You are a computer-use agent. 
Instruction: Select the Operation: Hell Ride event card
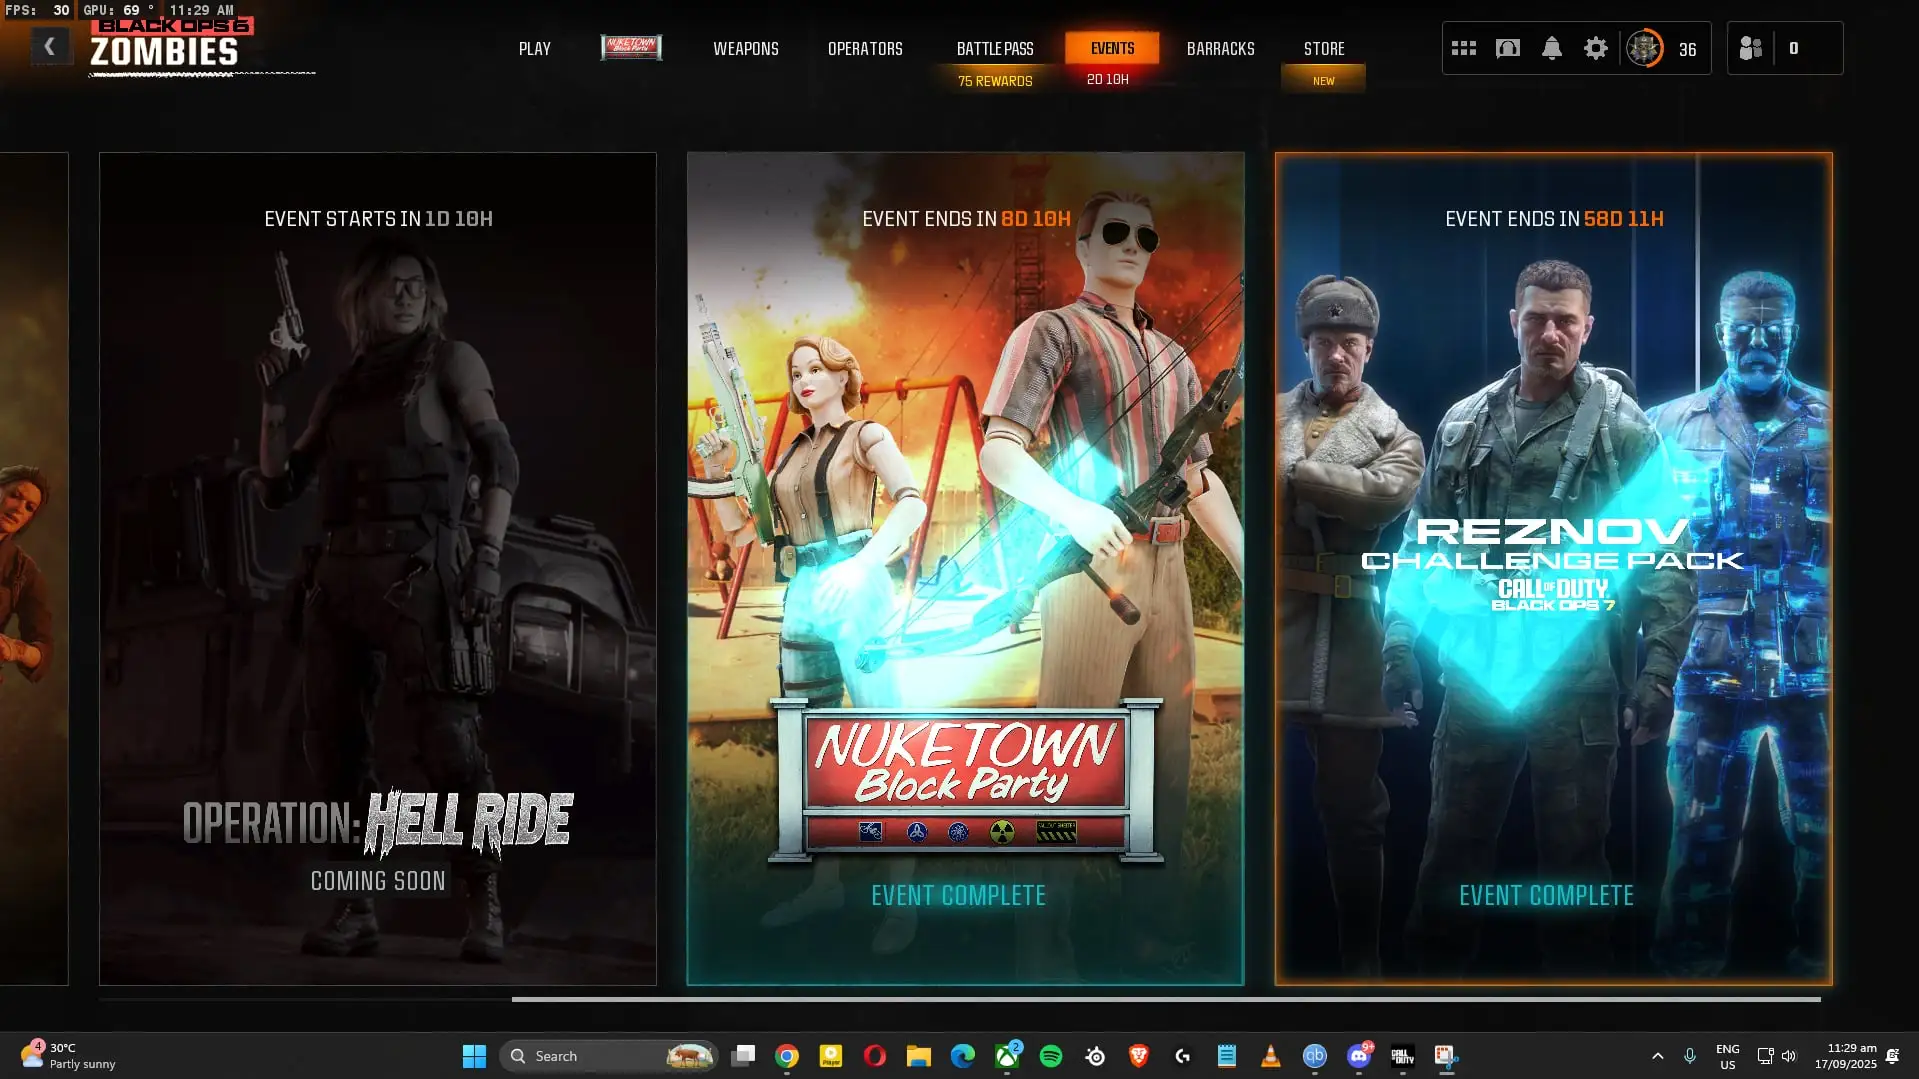377,568
